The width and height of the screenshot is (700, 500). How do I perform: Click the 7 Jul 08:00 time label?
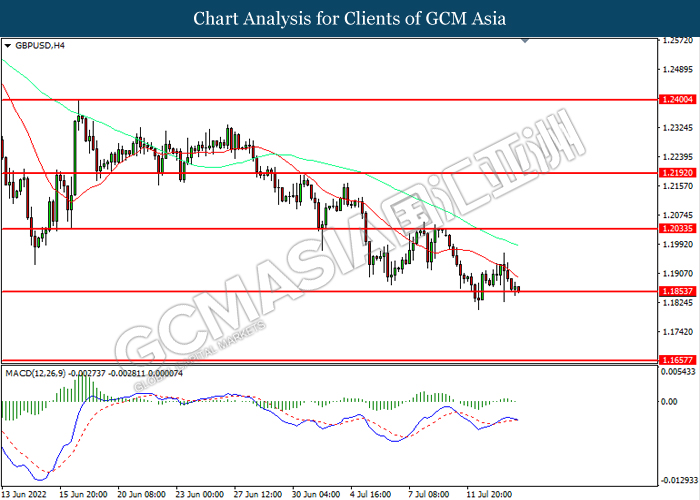click(429, 494)
